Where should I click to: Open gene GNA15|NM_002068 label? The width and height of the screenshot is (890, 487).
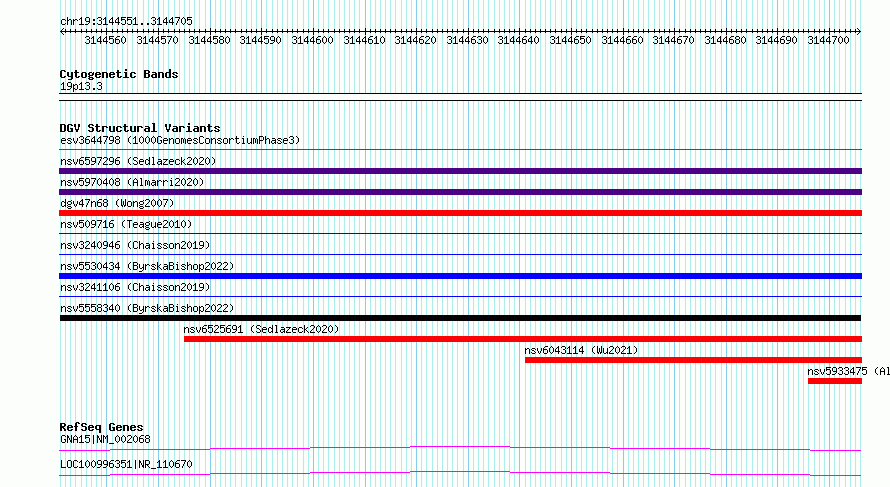click(105, 439)
